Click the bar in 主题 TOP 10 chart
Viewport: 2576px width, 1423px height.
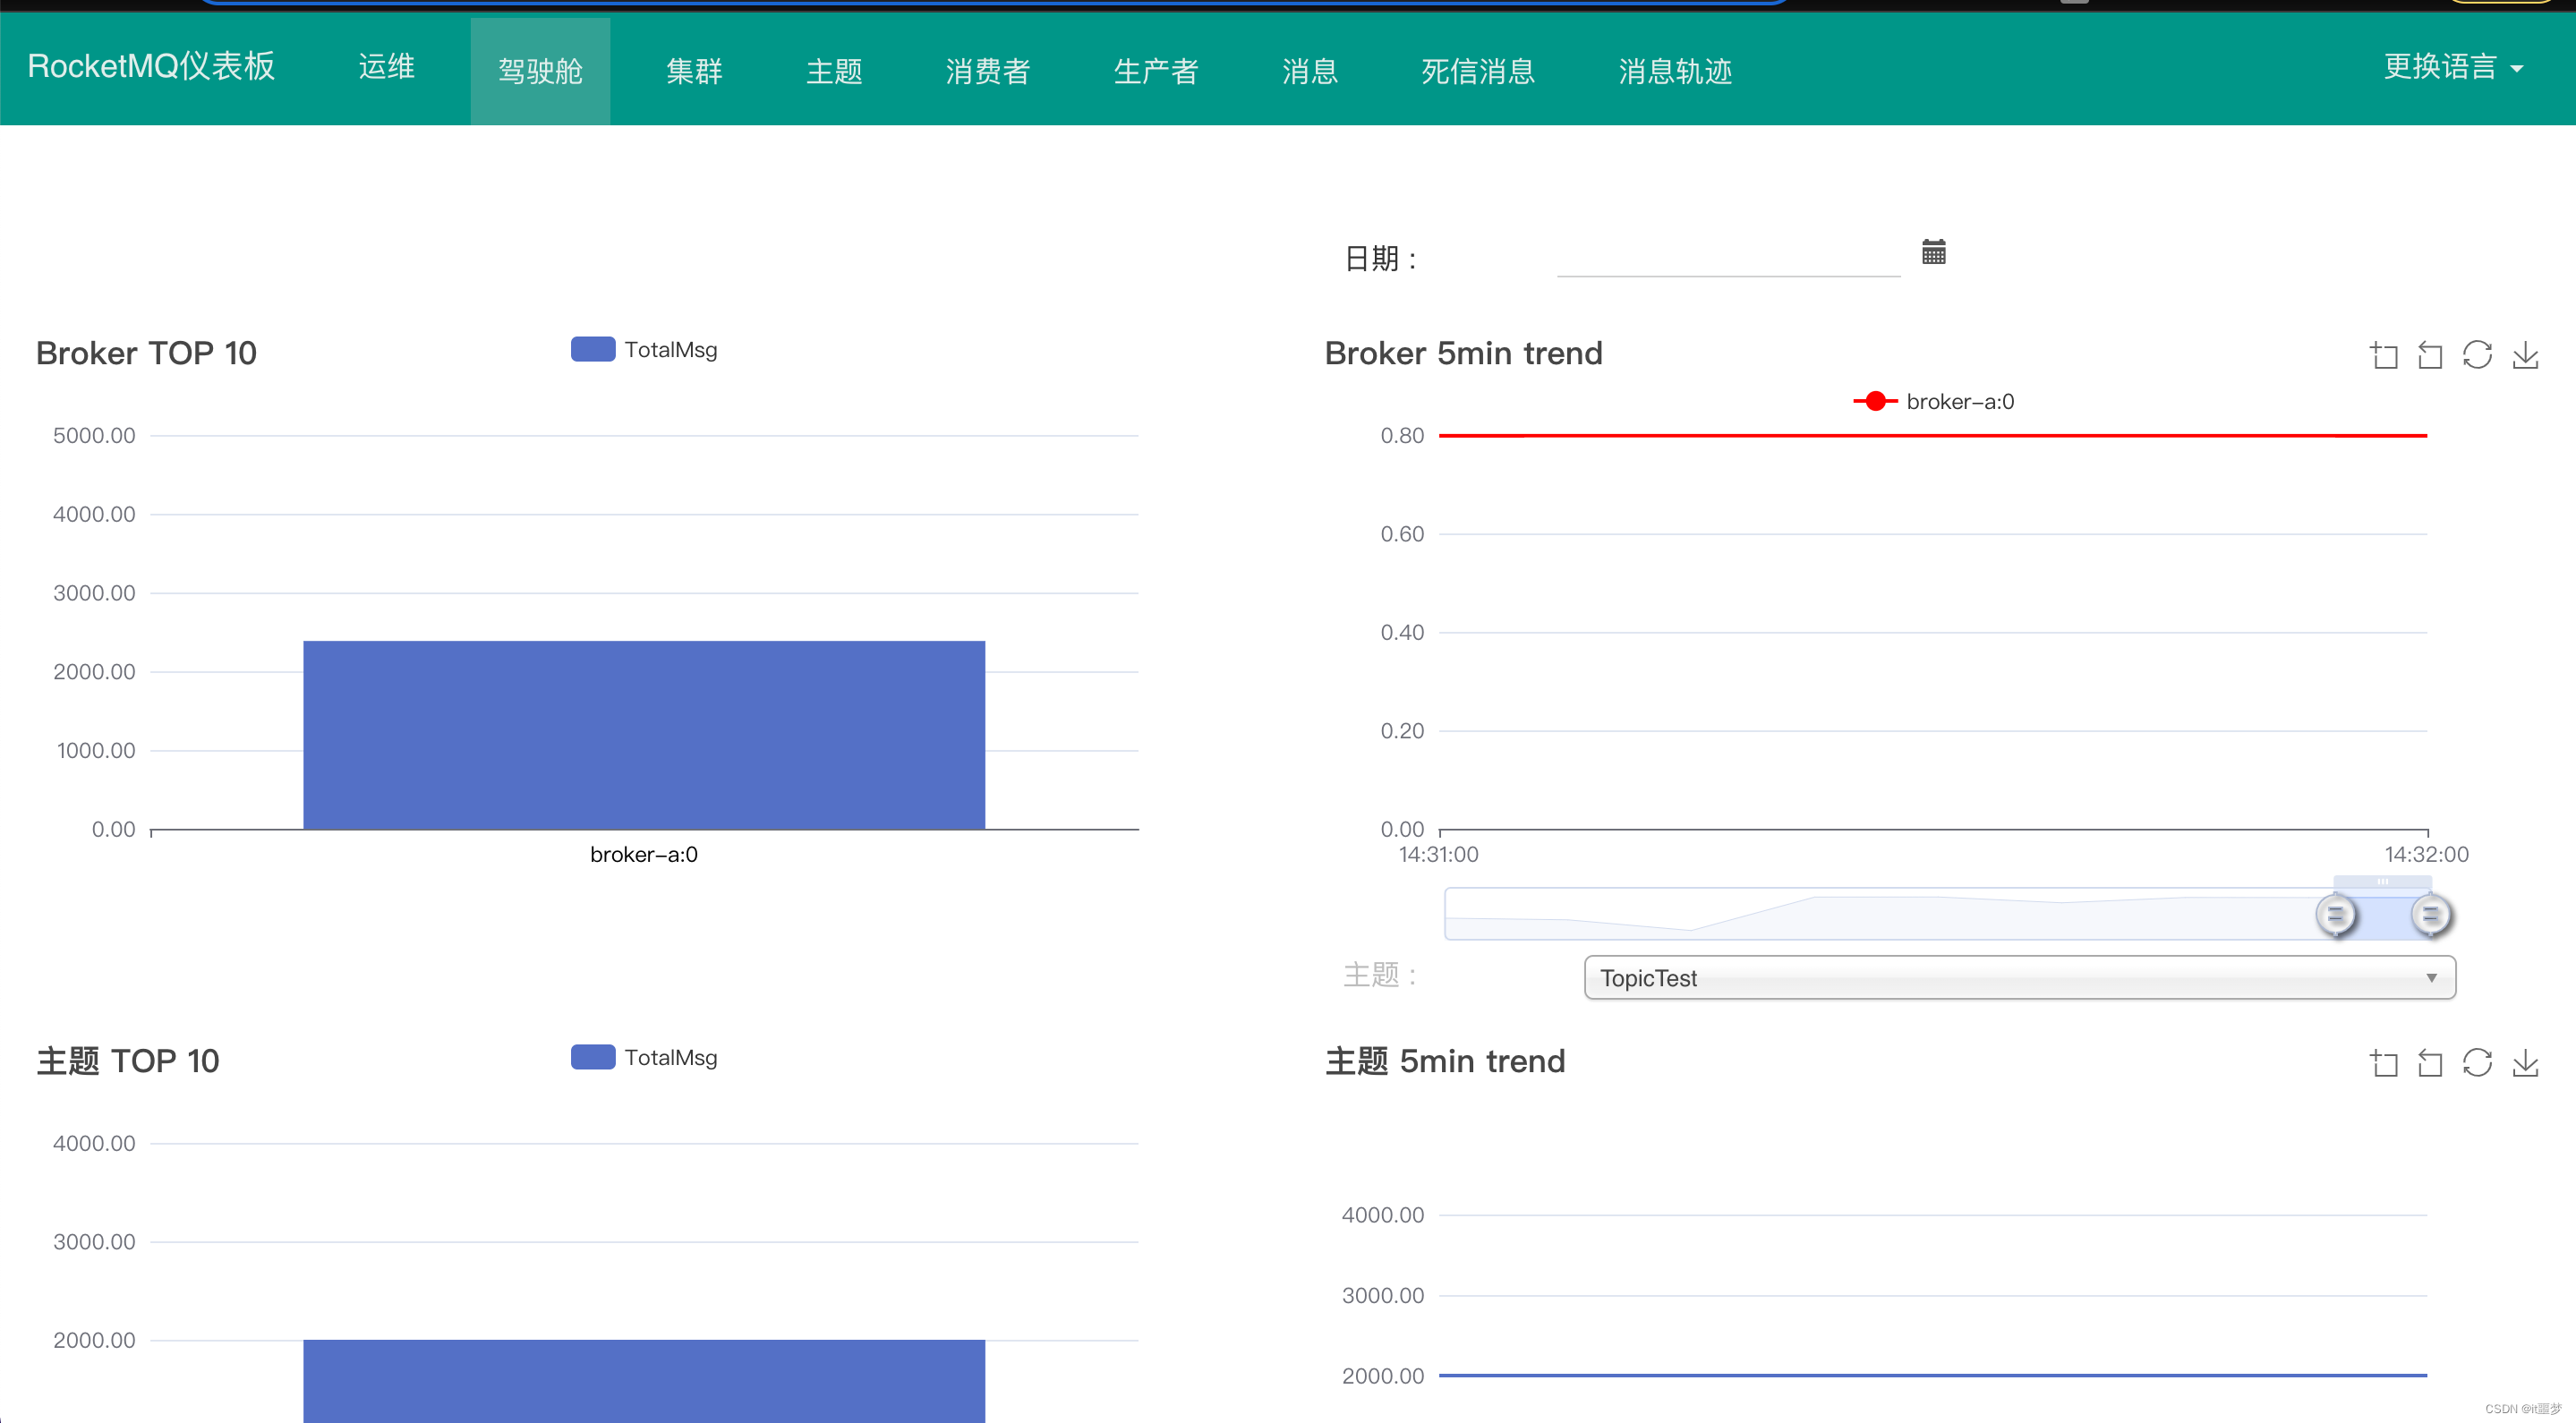coord(644,1381)
